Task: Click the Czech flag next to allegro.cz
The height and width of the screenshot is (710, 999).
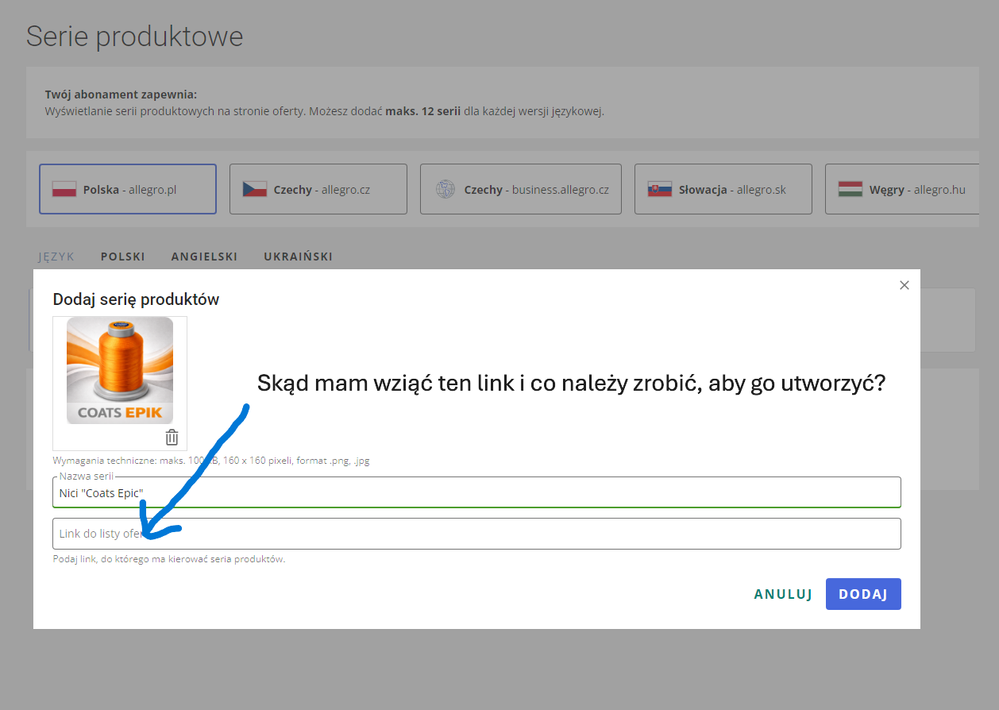Action: coord(254,189)
